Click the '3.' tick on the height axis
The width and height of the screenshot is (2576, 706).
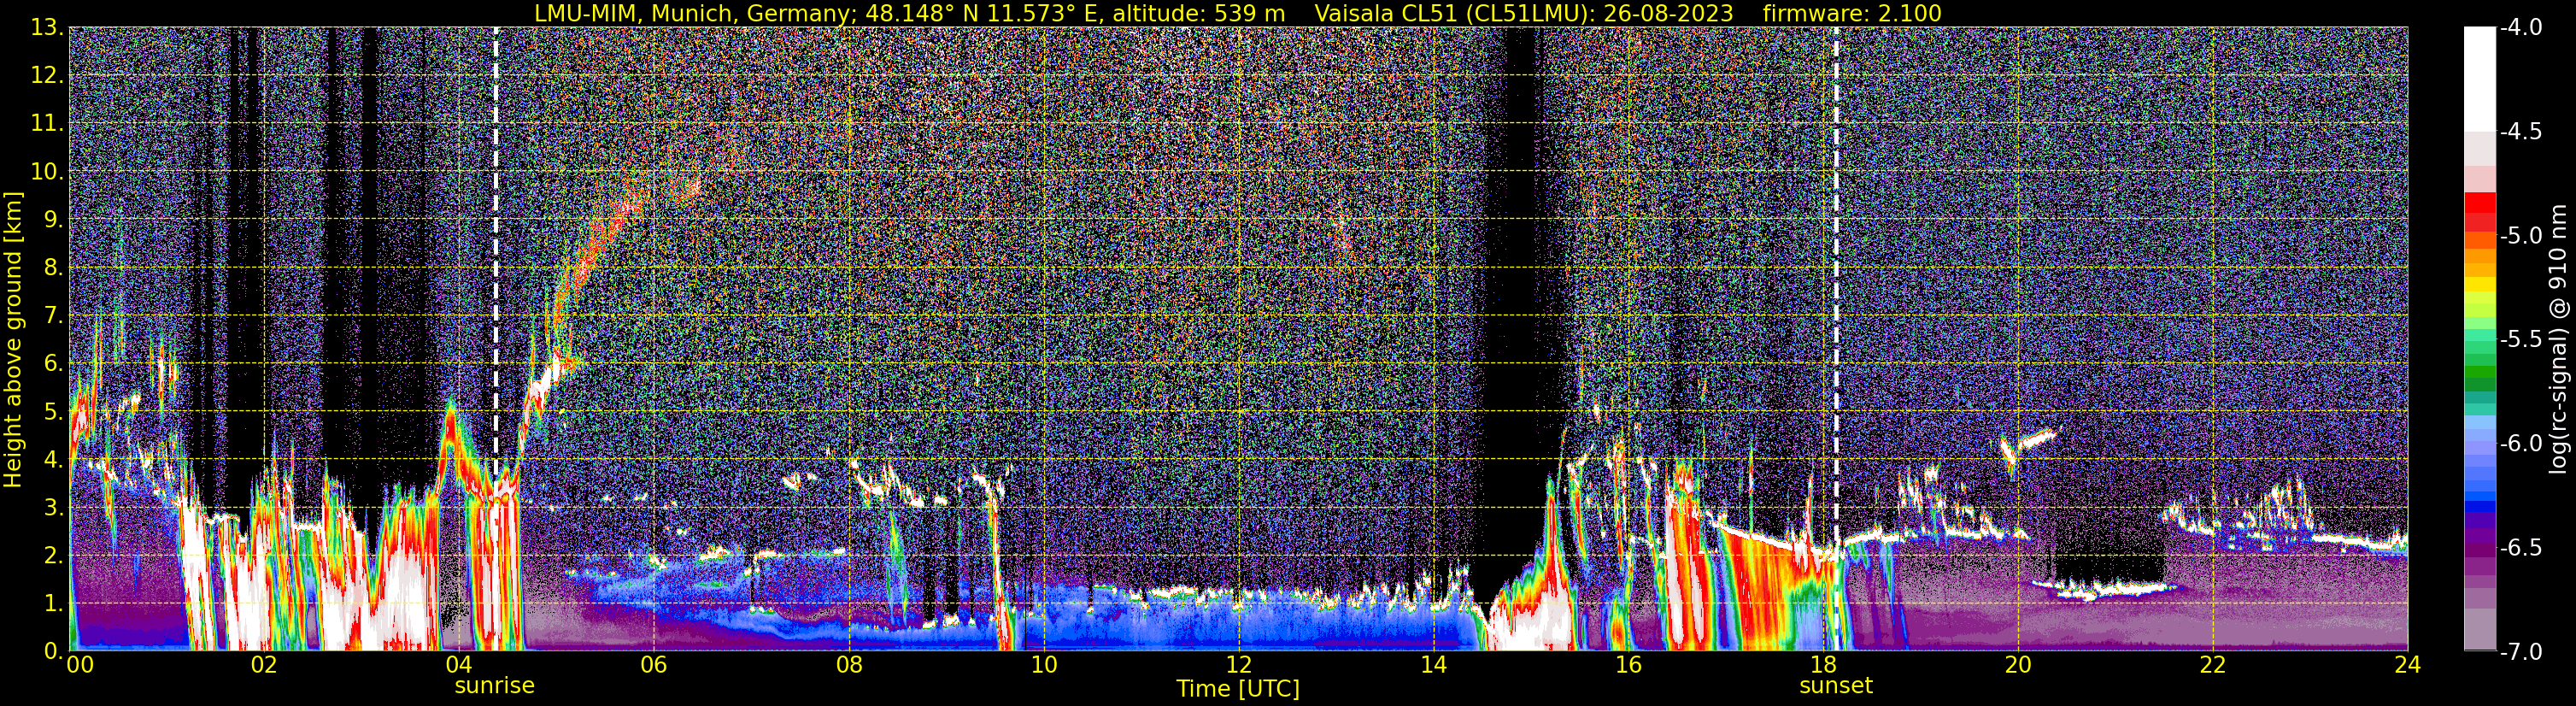[53, 508]
